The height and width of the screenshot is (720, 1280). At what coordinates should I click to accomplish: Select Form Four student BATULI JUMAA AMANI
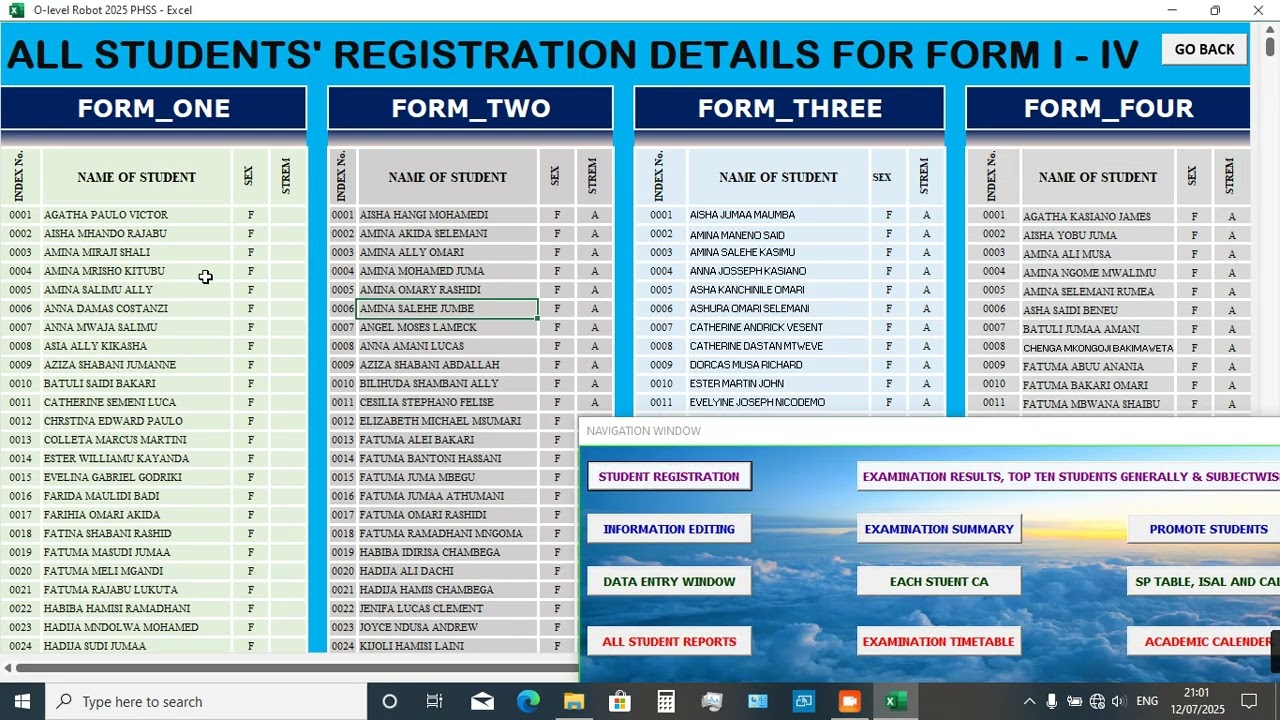click(x=1097, y=329)
